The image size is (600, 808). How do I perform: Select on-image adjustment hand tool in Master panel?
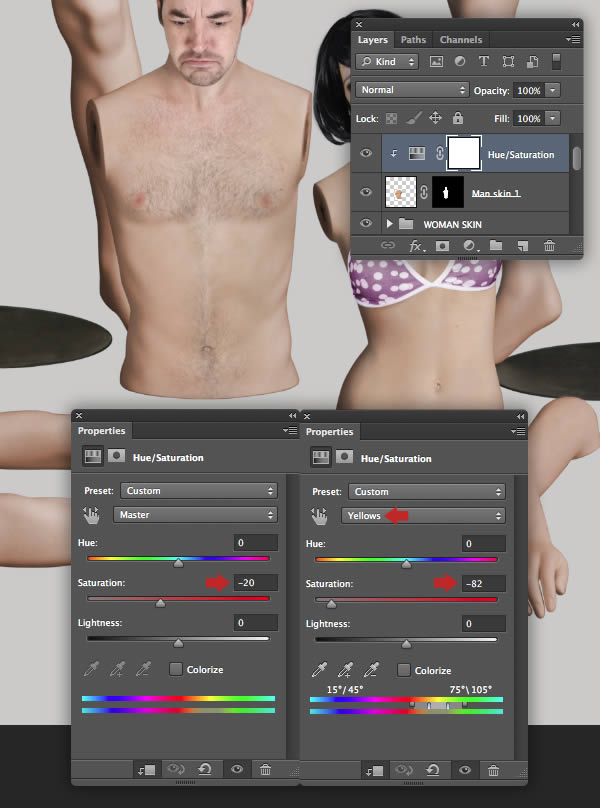coord(91,515)
